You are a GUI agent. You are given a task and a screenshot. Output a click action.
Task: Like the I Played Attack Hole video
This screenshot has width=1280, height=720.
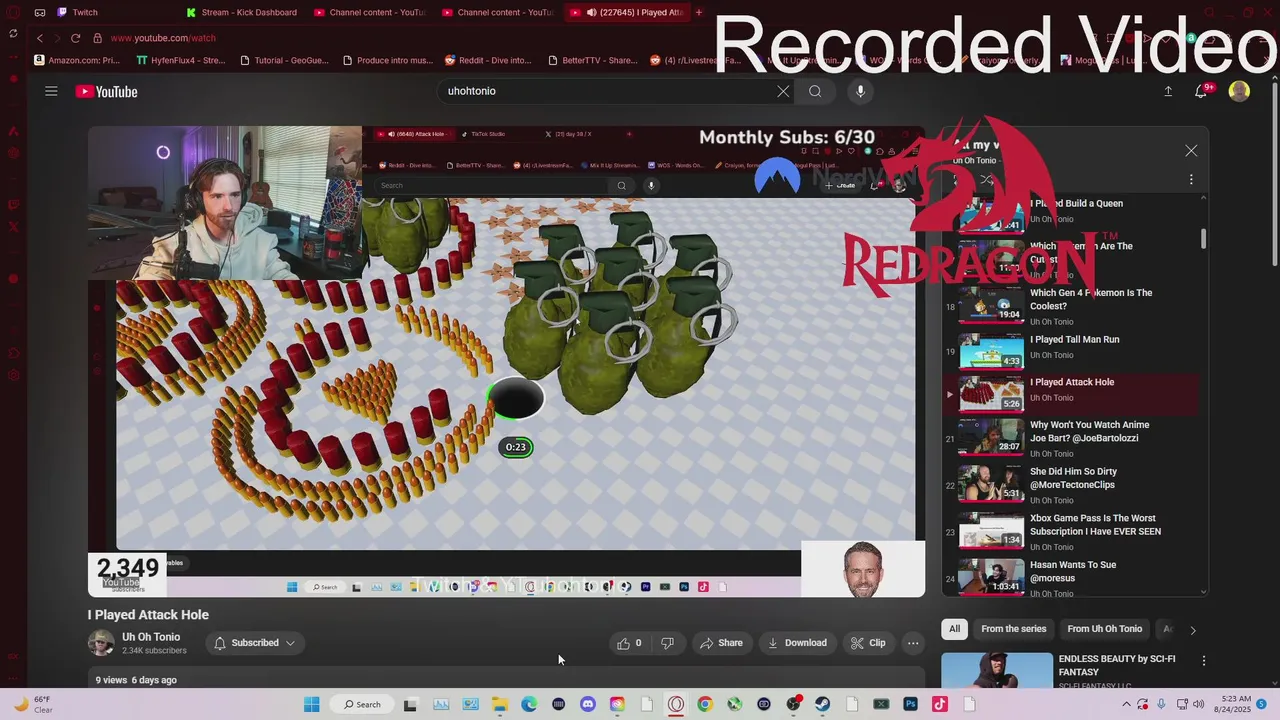[629, 643]
